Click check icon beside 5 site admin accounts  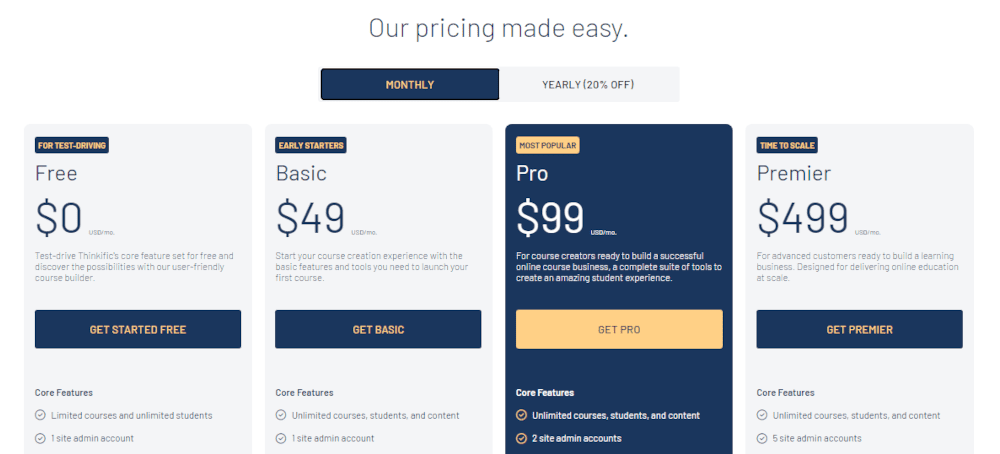(761, 438)
